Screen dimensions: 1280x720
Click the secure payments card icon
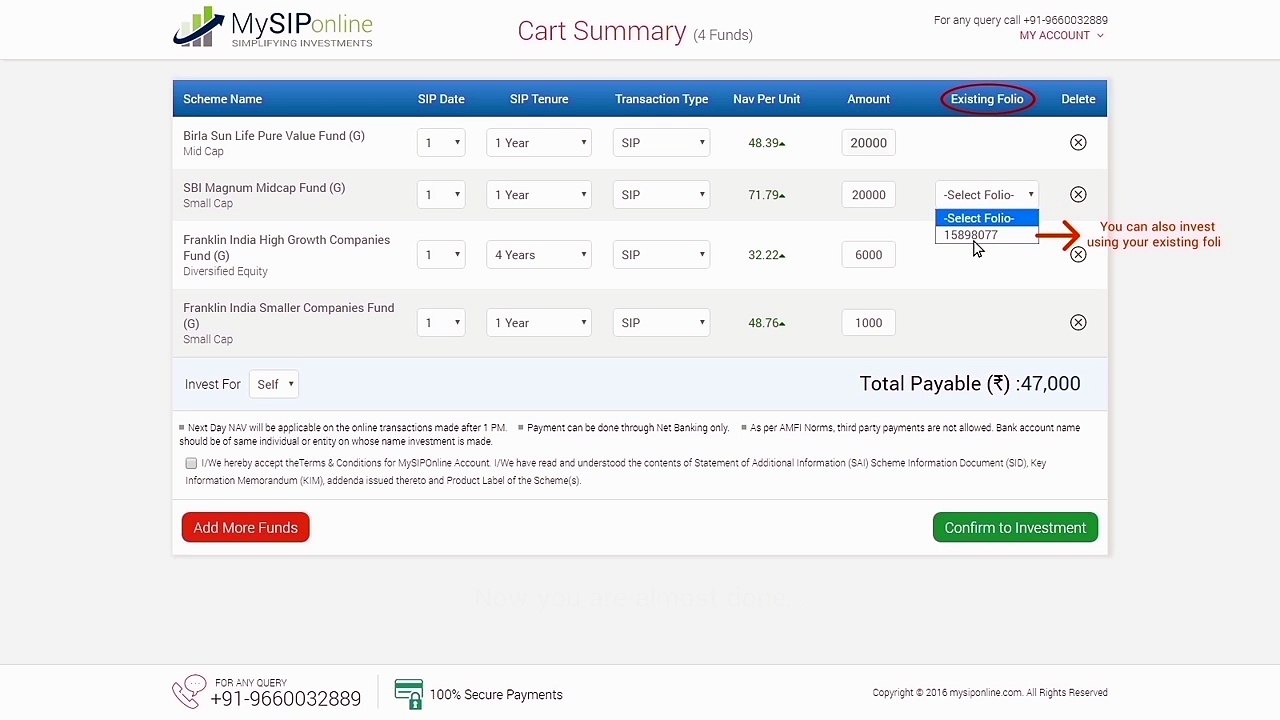coord(408,694)
